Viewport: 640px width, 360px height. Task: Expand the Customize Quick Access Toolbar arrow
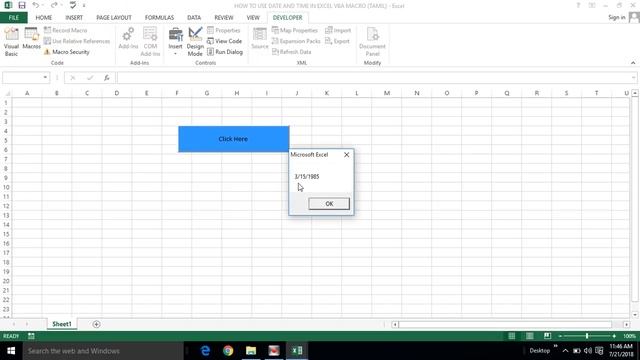point(84,6)
